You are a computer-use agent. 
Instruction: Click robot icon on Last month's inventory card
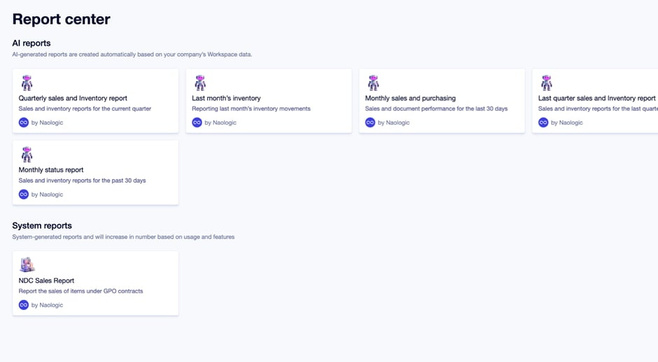coord(200,83)
